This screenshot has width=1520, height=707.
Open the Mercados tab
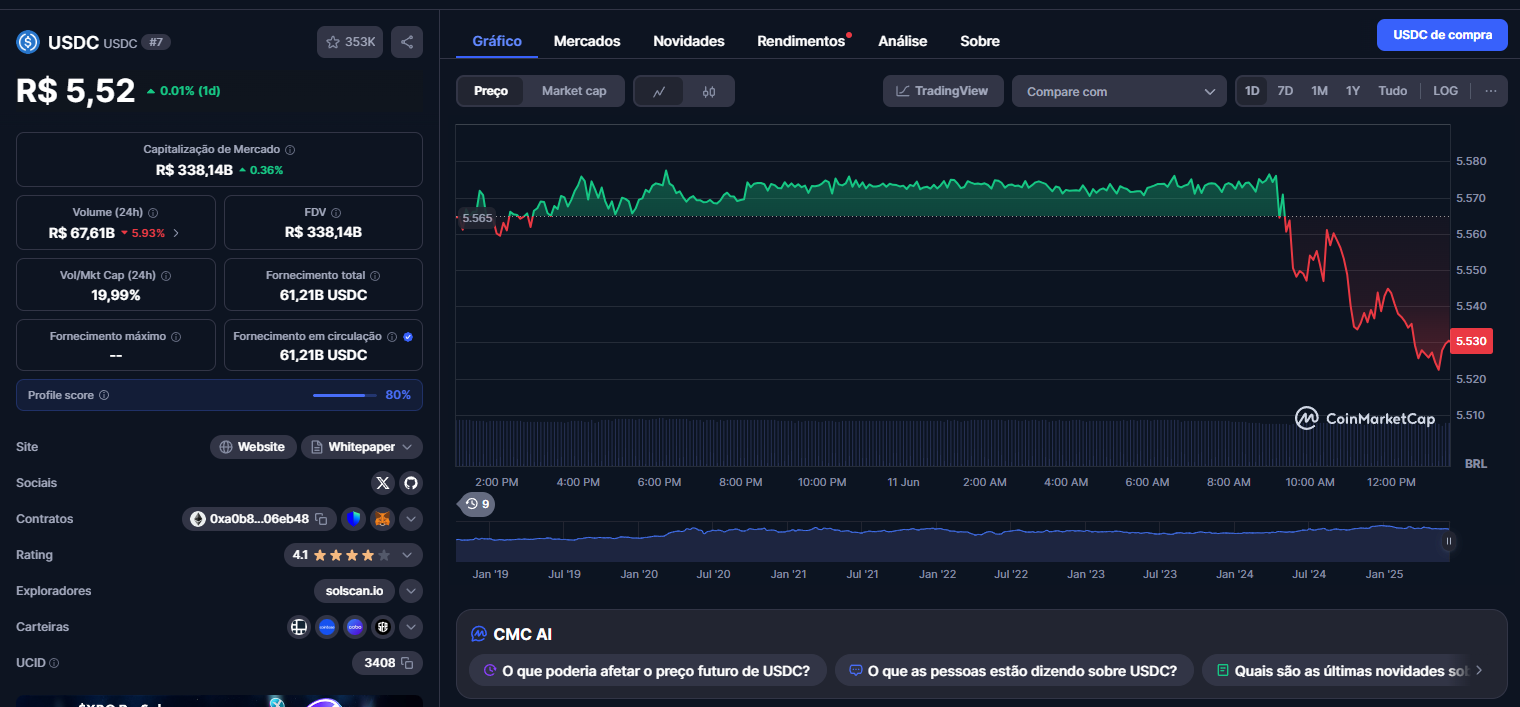[587, 41]
